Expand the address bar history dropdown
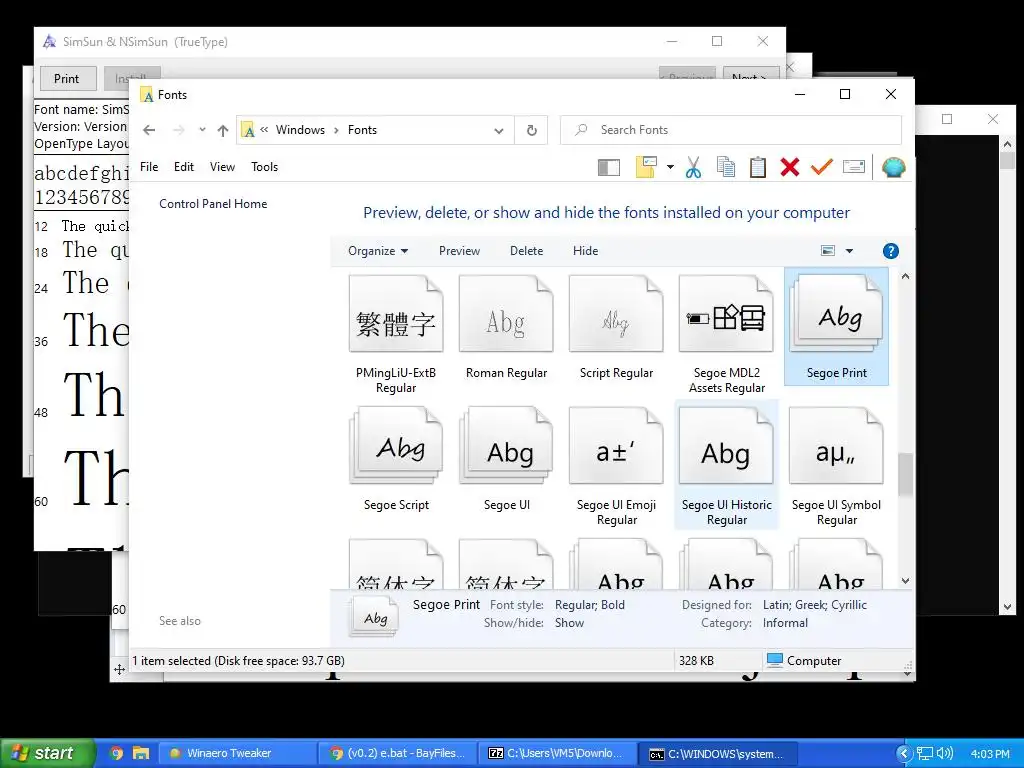1024x768 pixels. [499, 131]
